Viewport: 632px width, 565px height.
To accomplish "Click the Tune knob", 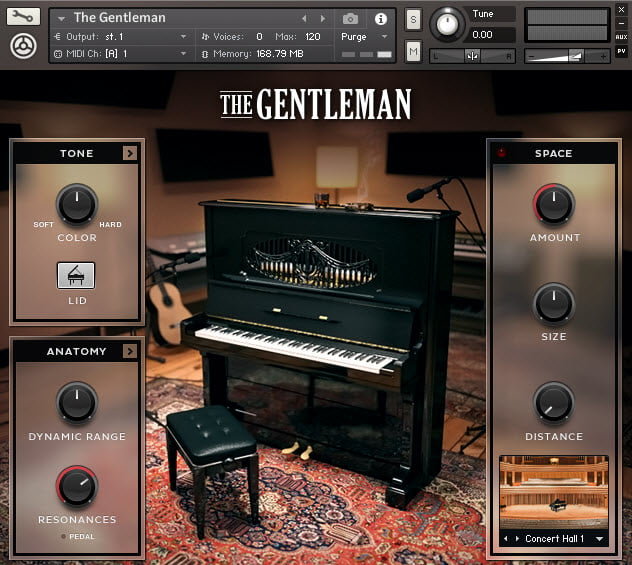I will [447, 25].
